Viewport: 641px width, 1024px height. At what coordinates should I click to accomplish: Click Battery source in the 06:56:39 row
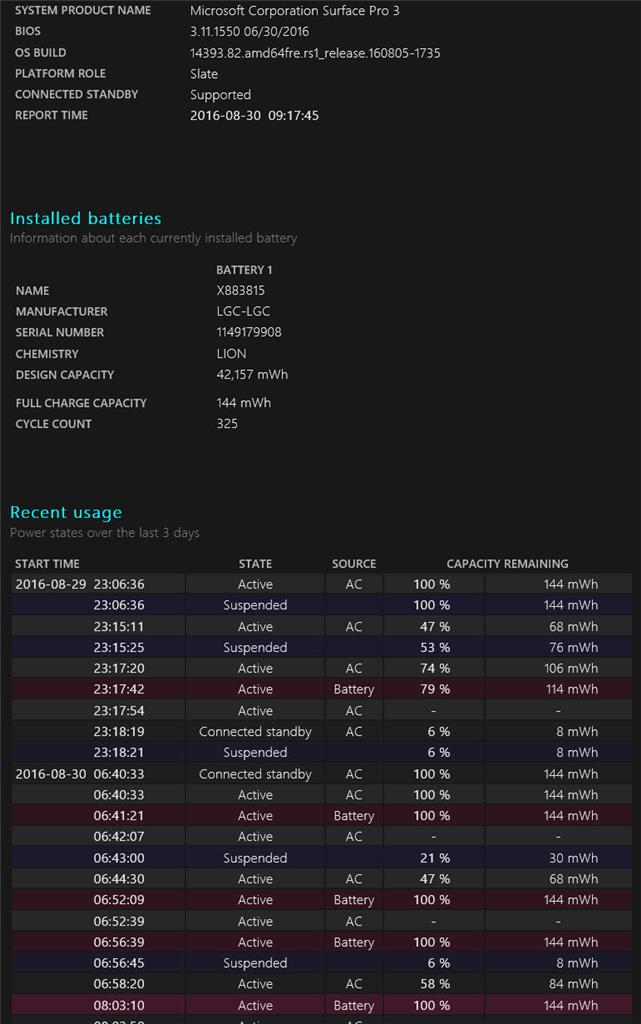(x=354, y=942)
